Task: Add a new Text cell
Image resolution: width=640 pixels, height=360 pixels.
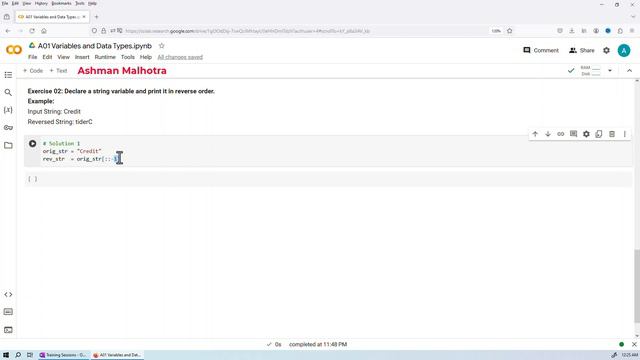Action: click(x=58, y=71)
